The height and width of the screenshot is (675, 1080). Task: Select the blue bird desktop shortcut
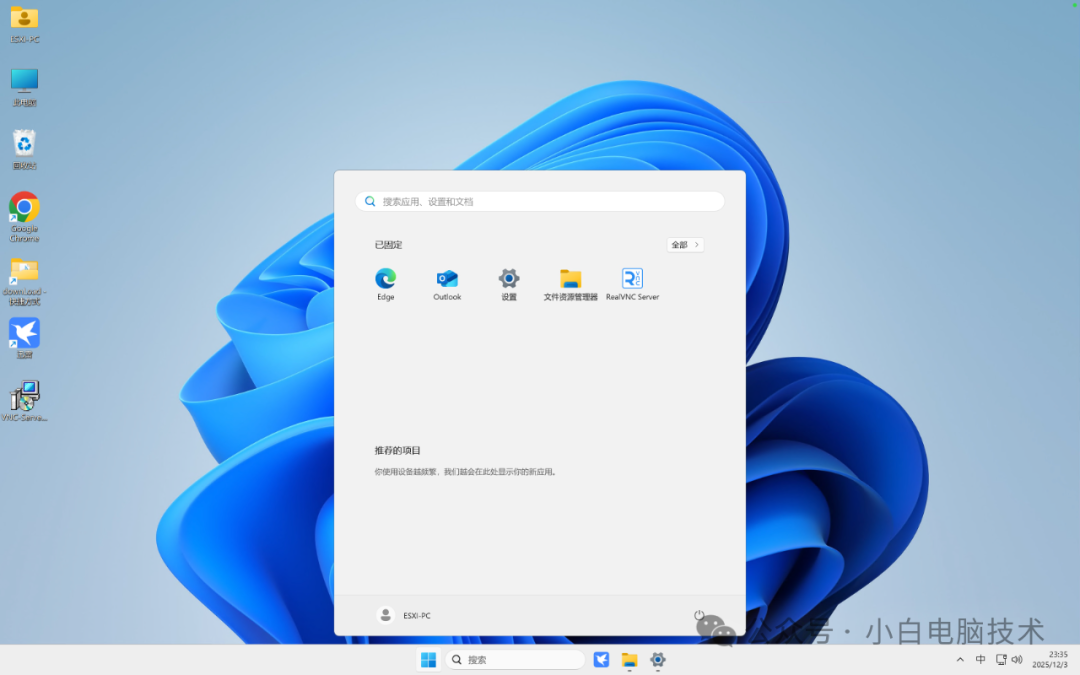[24, 338]
